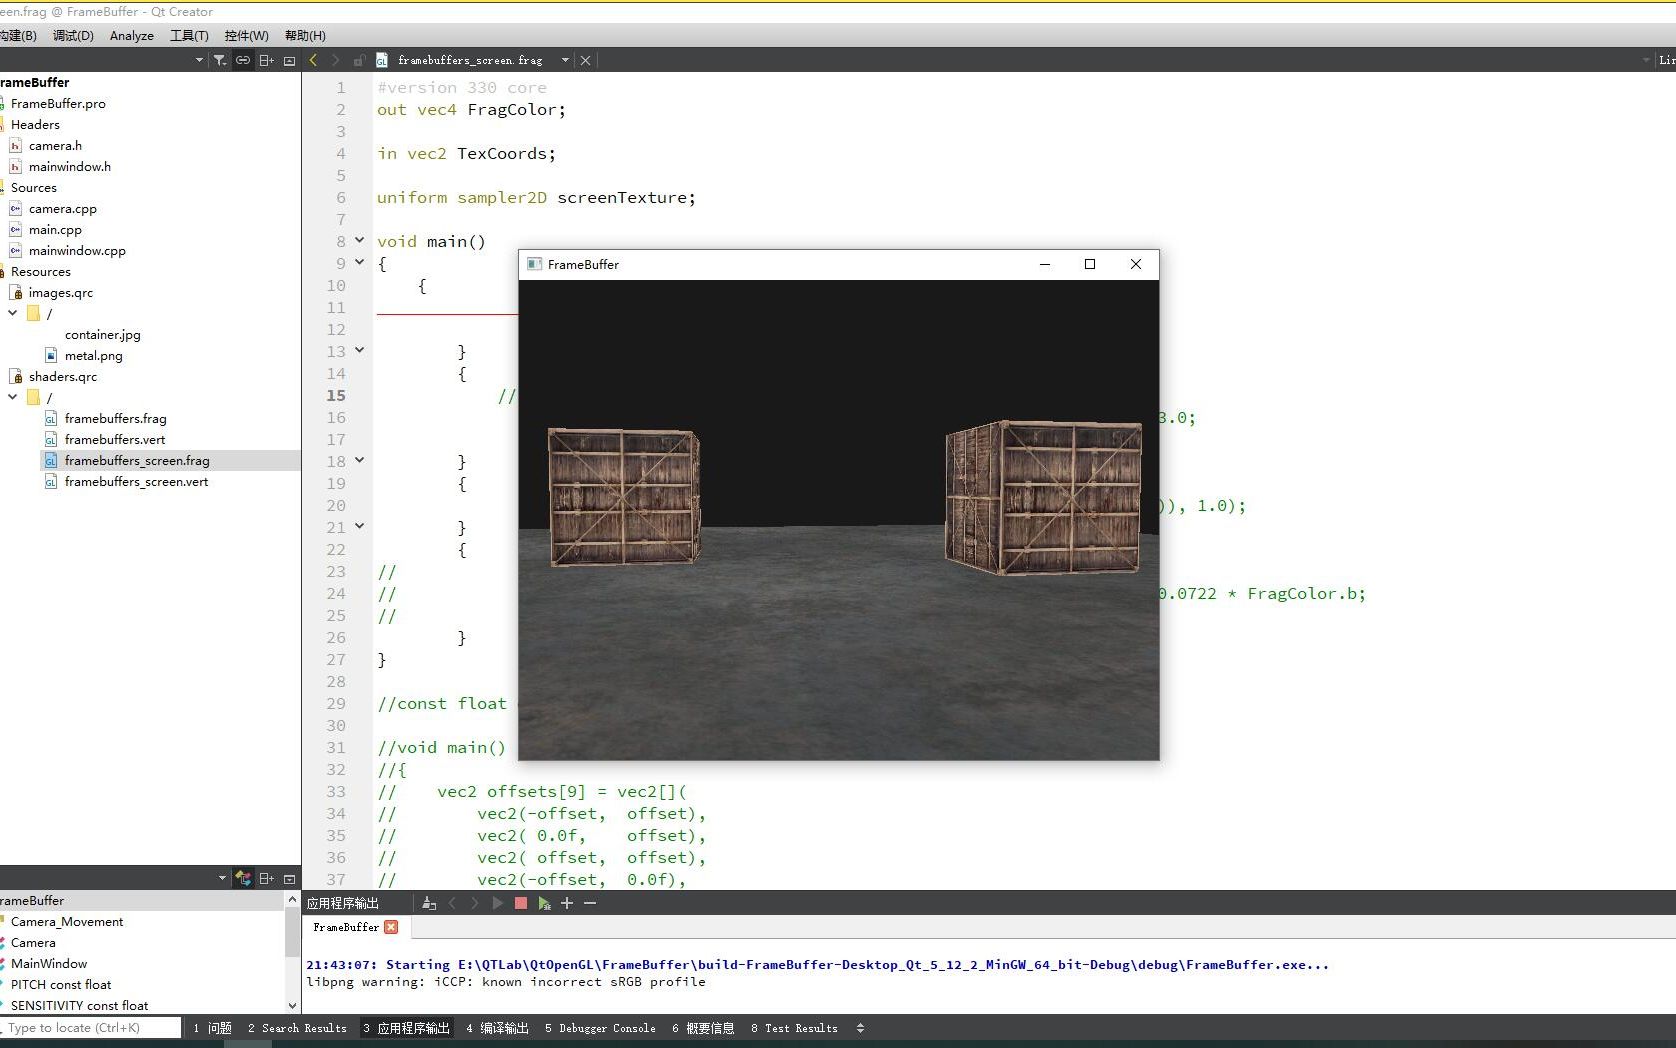Select Camera_Movement in class view
The height and width of the screenshot is (1048, 1676).
tap(67, 921)
